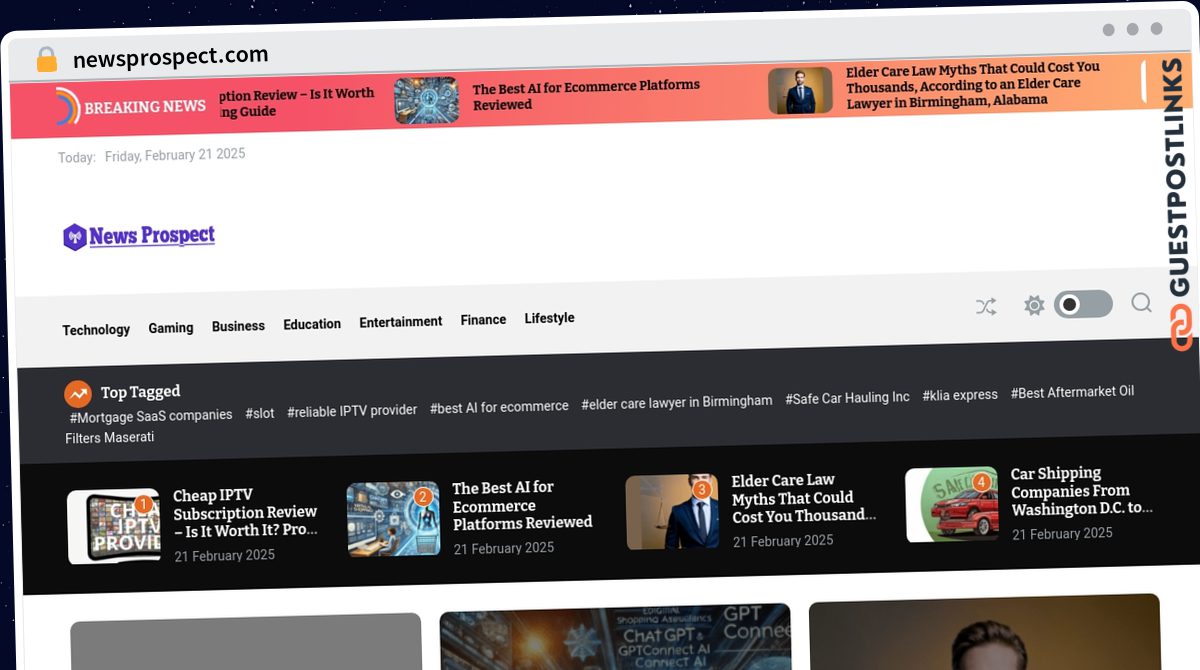Click the padlock icon in address bar
This screenshot has height=670, width=1200.
pos(46,60)
